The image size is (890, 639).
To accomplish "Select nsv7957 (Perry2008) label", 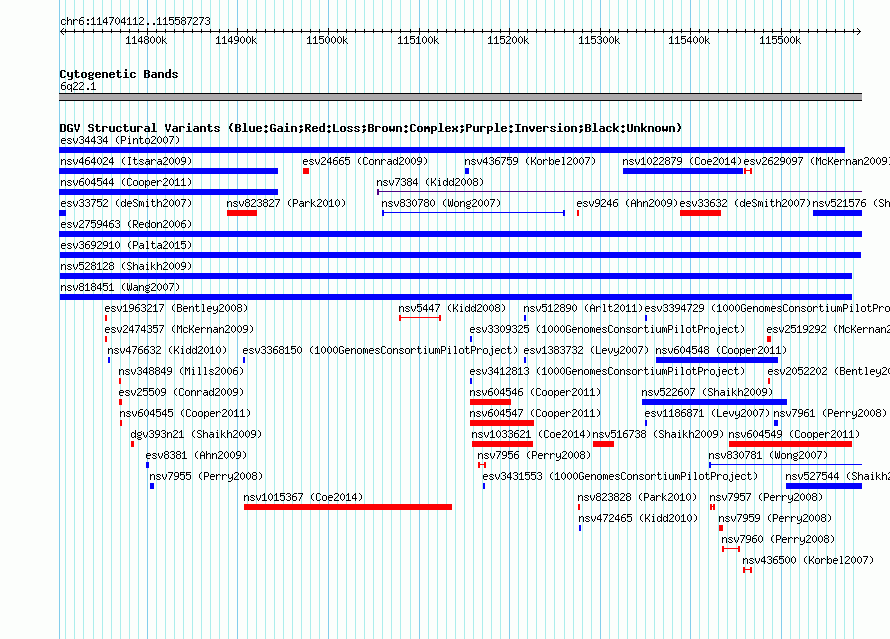I will [766, 497].
